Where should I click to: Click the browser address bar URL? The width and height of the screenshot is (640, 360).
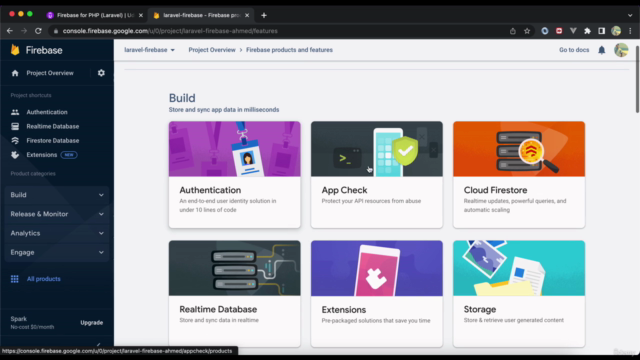pos(170,31)
